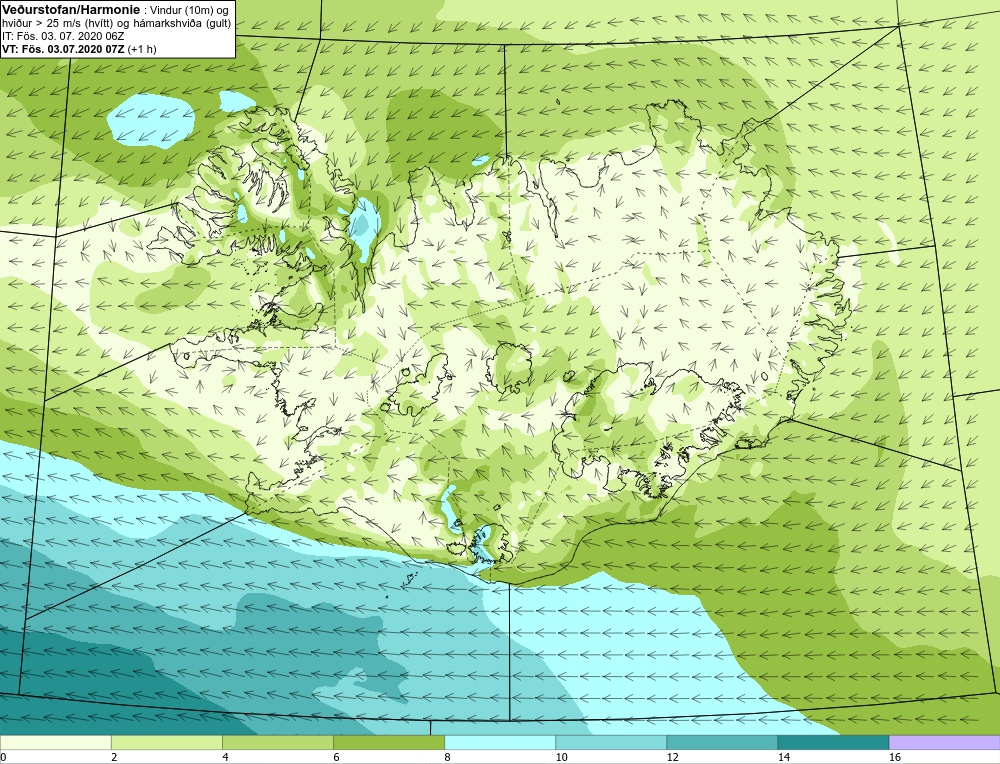The height and width of the screenshot is (764, 1000).
Task: Click the 'VT: Fös. 03.07.2020 07Z' valid time text
Action: 63,48
